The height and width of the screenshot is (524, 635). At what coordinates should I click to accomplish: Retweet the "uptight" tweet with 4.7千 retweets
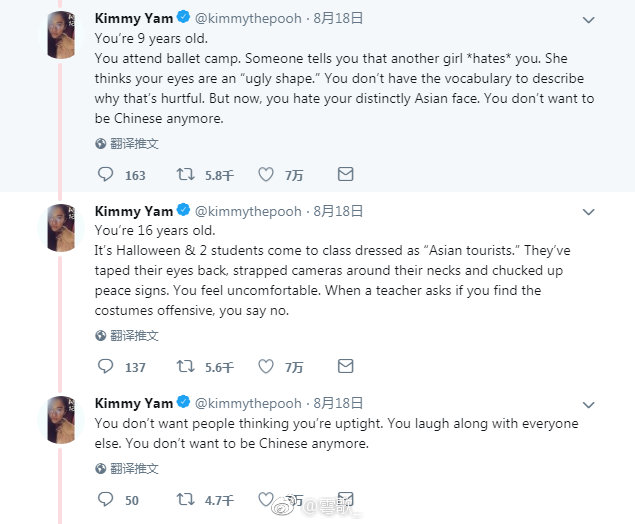point(186,499)
